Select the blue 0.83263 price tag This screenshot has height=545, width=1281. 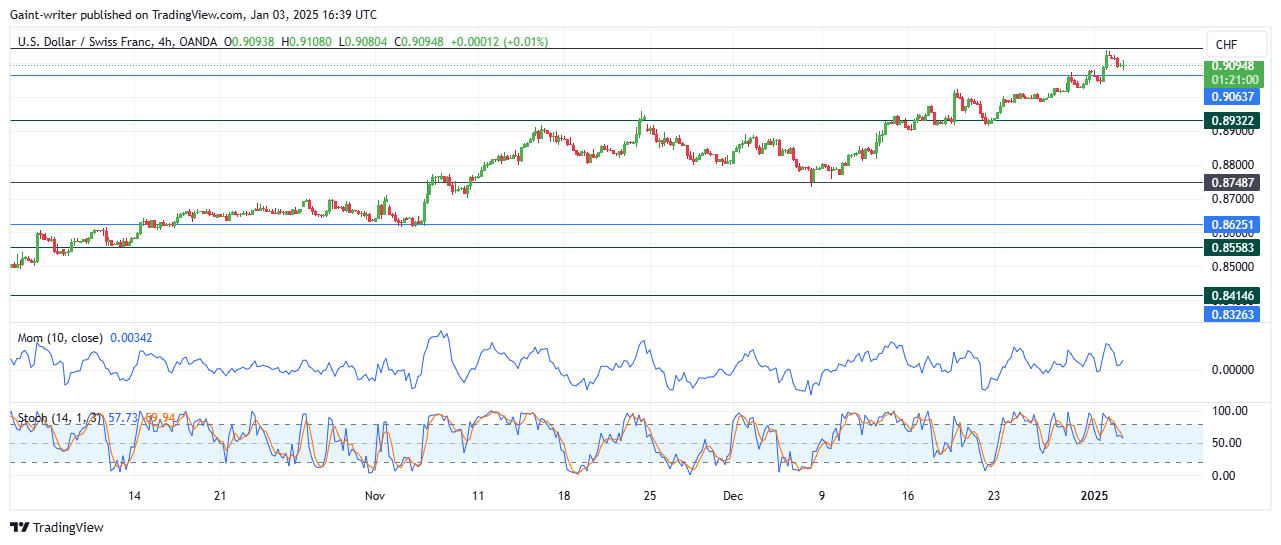[x=1233, y=314]
